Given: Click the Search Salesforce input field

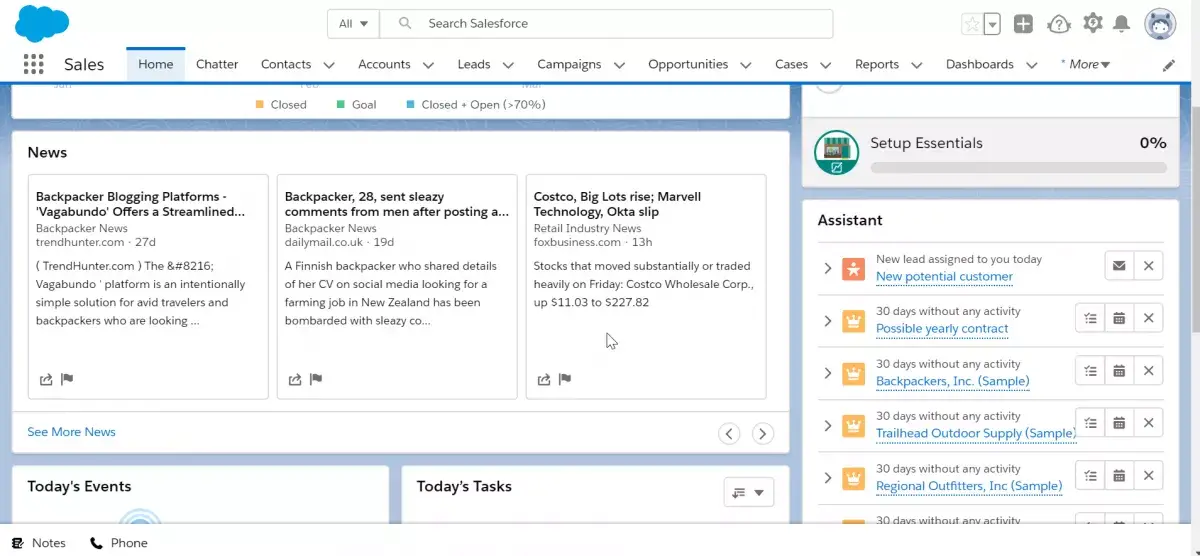Looking at the screenshot, I should 606,24.
